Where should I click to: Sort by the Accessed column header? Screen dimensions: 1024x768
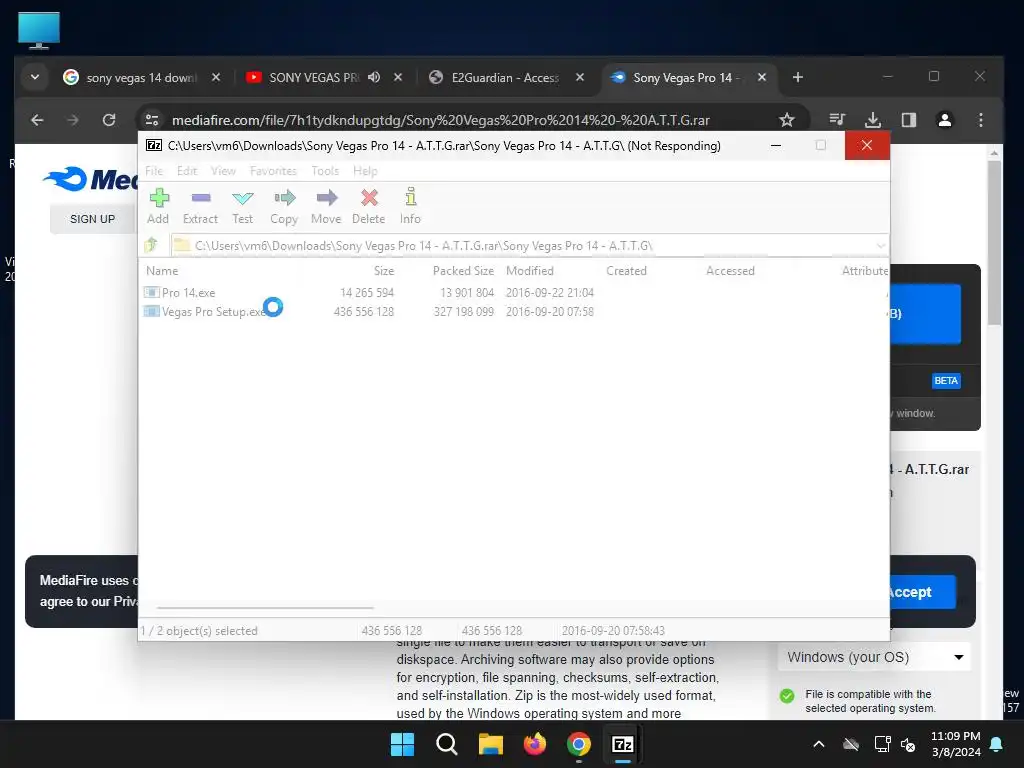coord(730,270)
